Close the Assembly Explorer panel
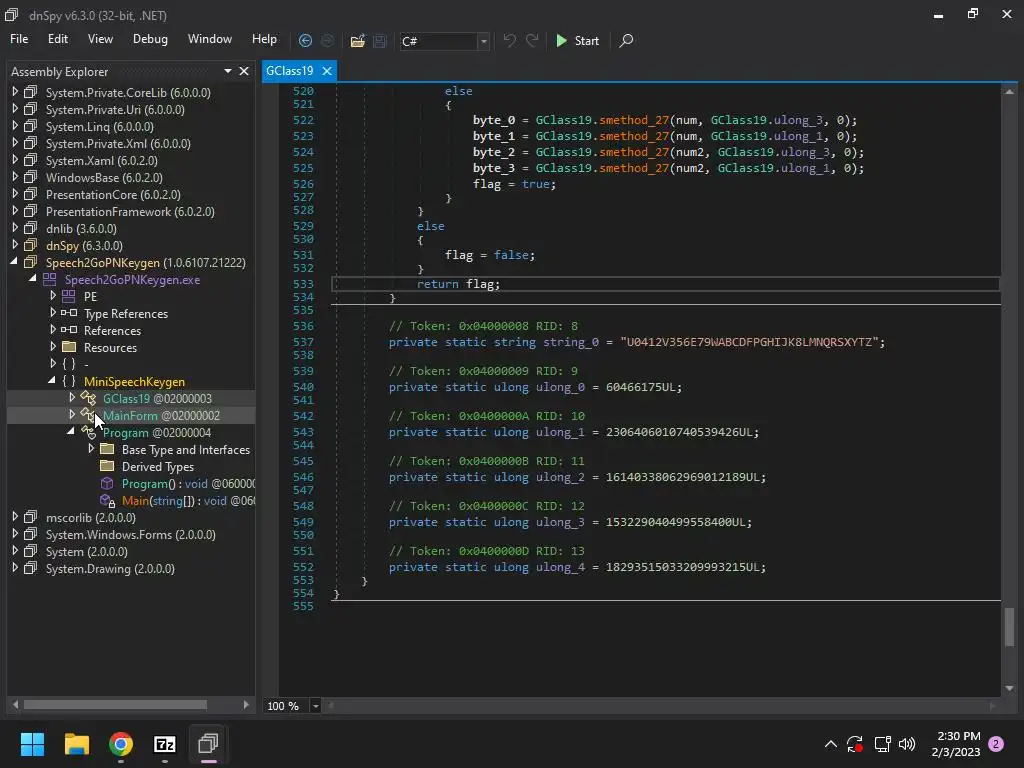This screenshot has height=768, width=1024. click(x=244, y=71)
